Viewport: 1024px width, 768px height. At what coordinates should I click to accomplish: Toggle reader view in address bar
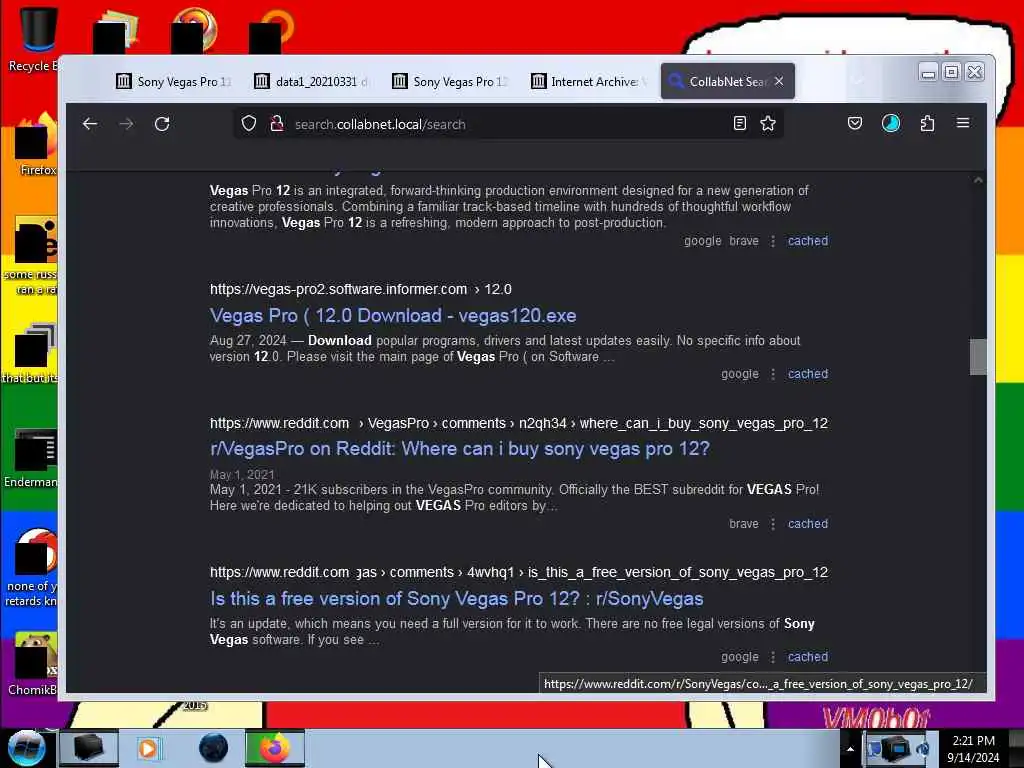pos(739,123)
